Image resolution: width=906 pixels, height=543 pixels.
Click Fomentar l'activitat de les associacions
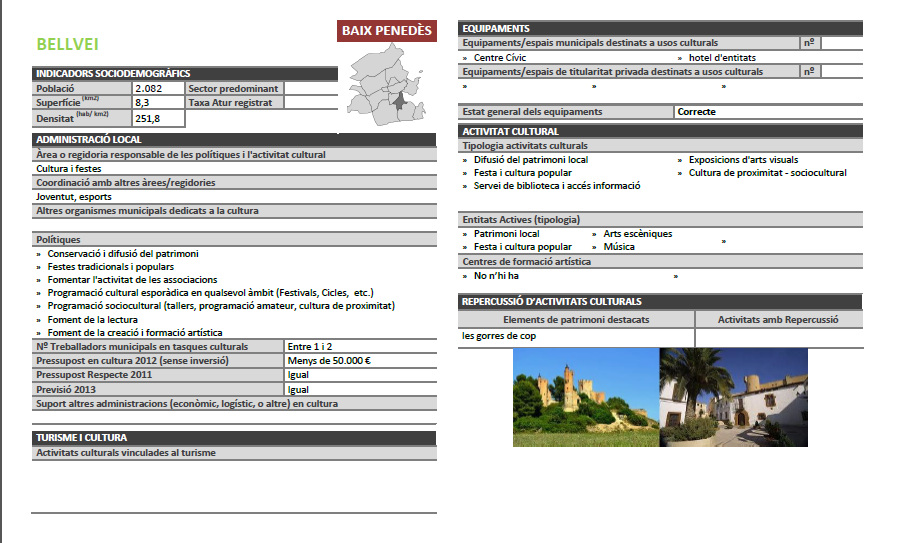tap(132, 280)
